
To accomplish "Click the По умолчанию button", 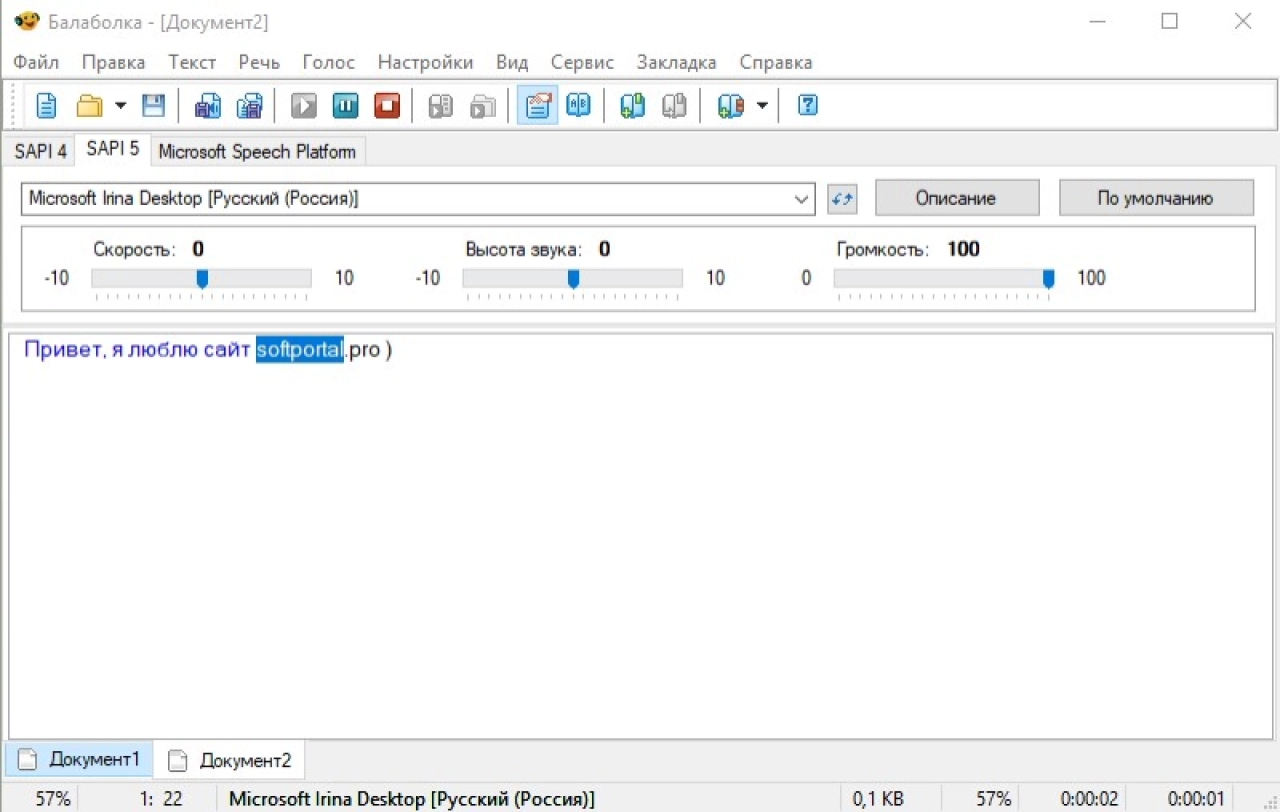I will [x=1156, y=198].
